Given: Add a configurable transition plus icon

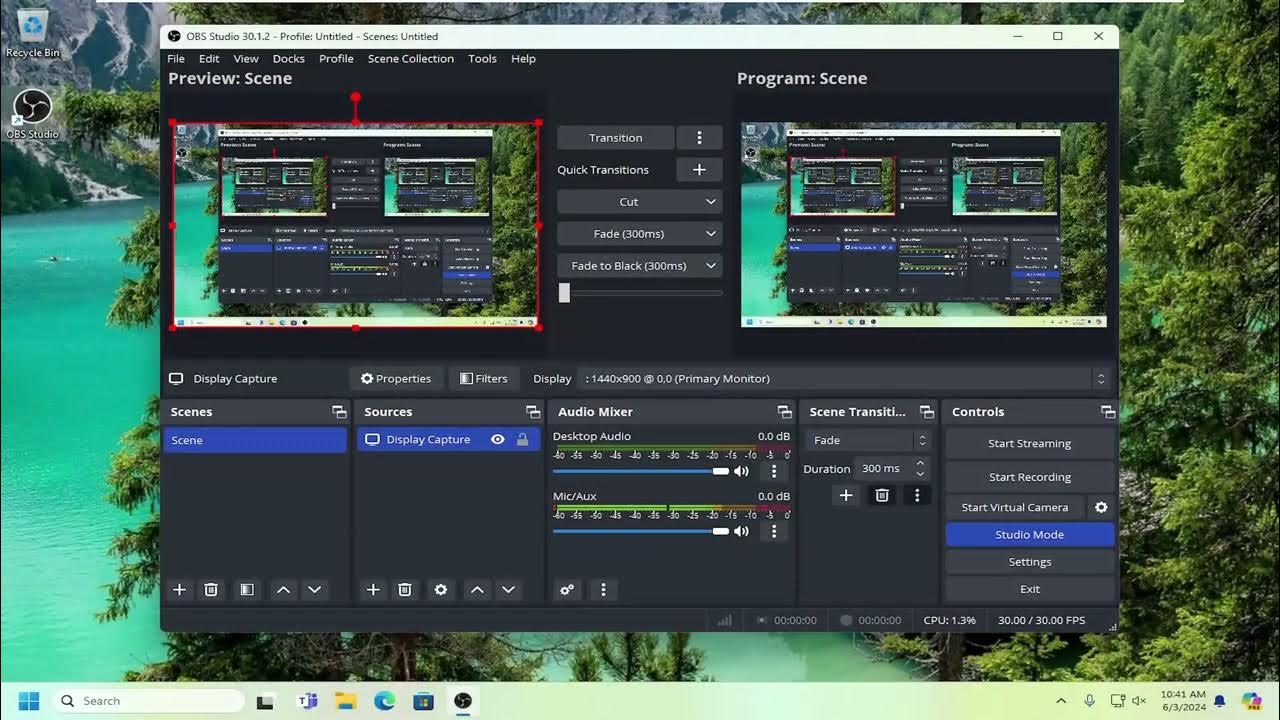Looking at the screenshot, I should tap(846, 495).
